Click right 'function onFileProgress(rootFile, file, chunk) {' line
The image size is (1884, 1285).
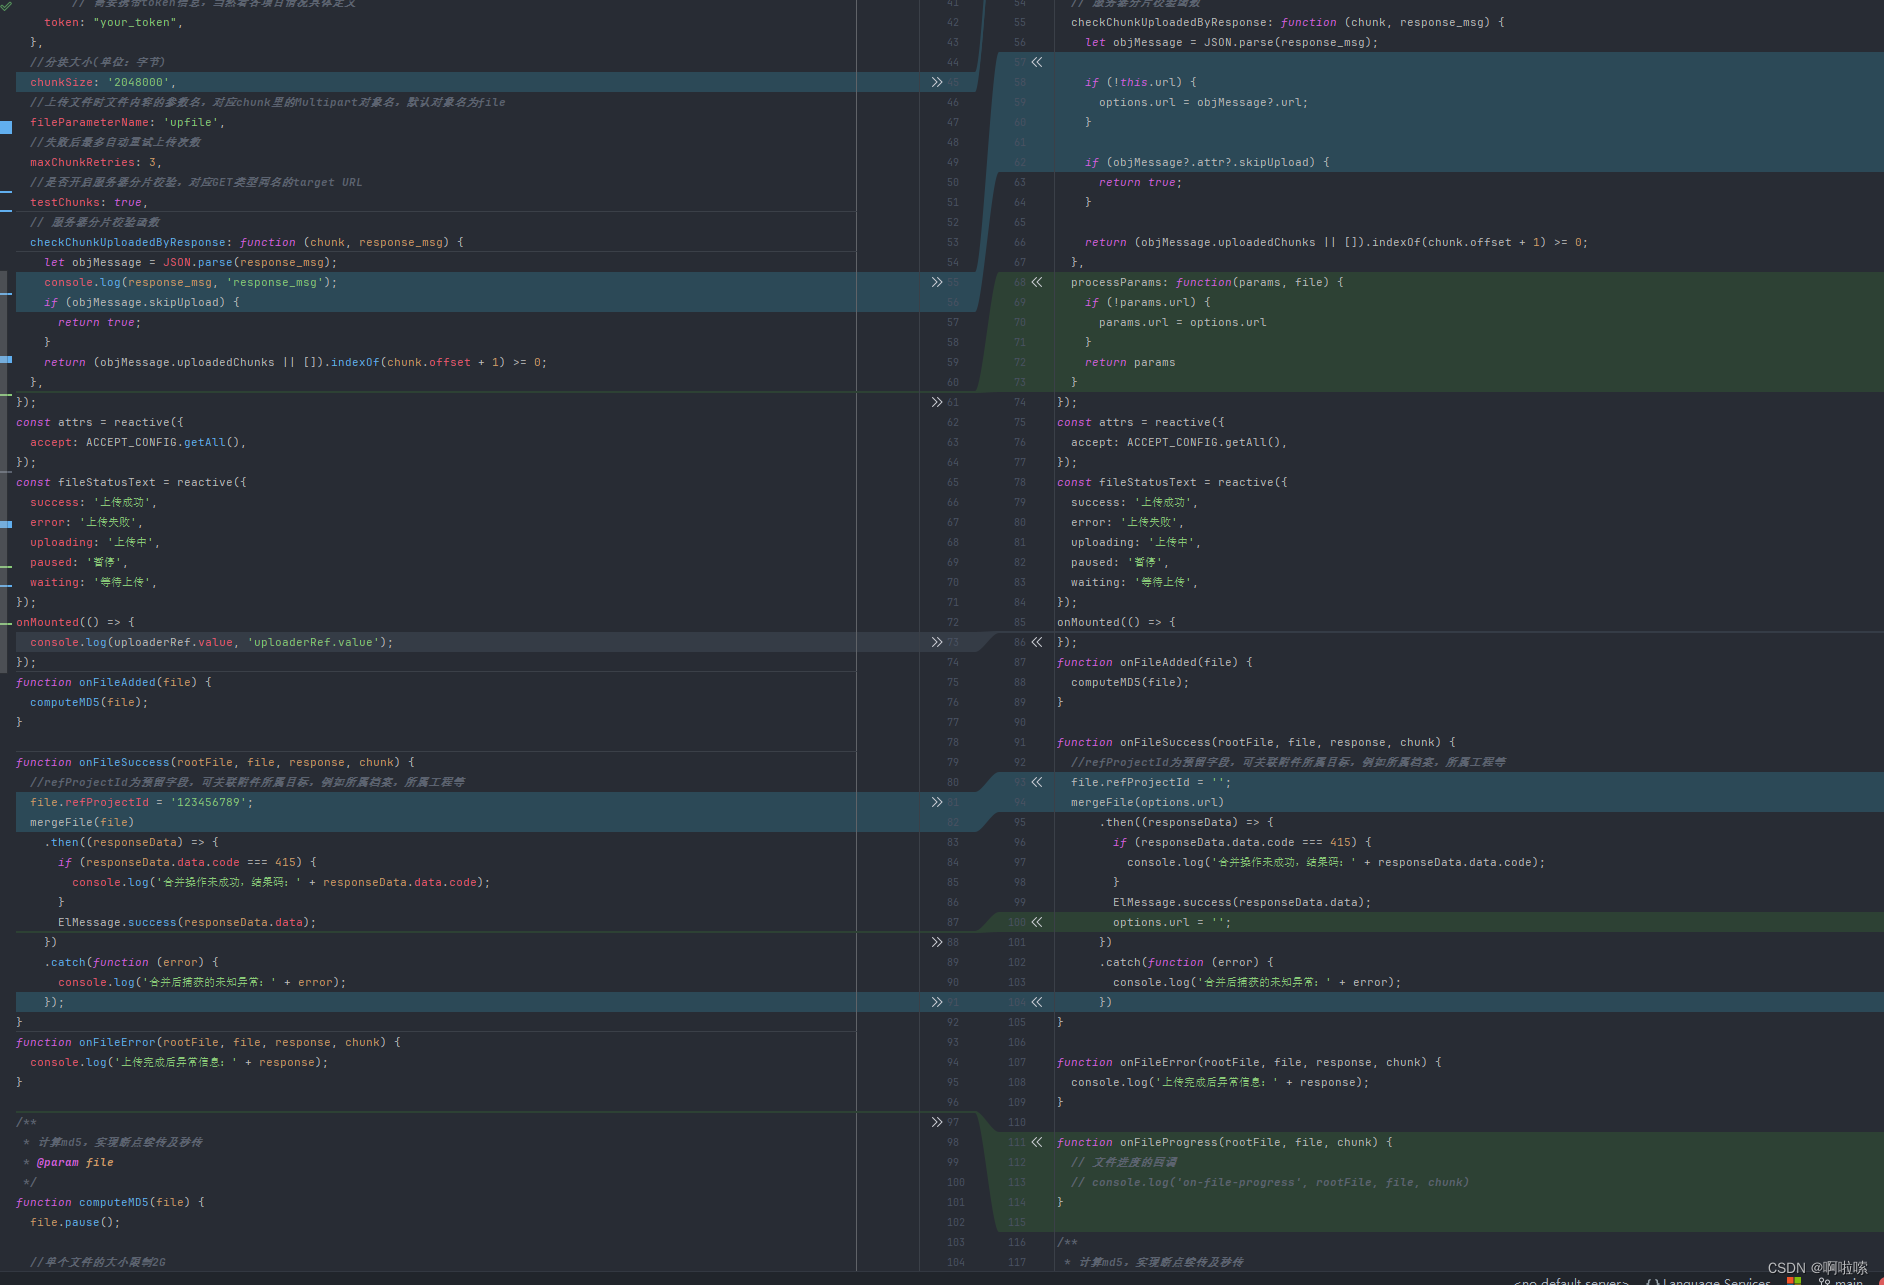pyautogui.click(x=1225, y=1142)
